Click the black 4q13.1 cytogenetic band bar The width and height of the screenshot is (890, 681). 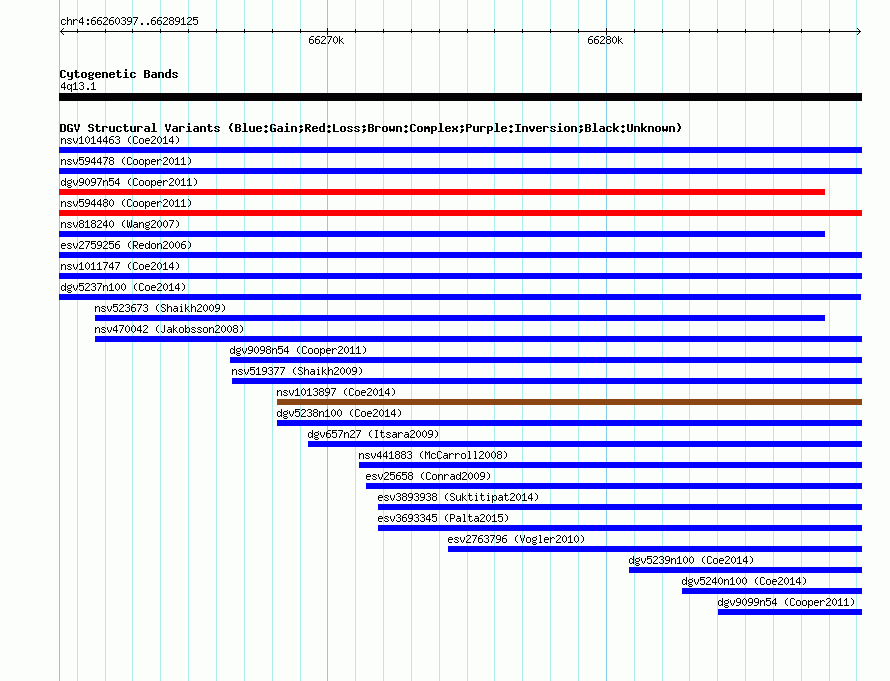click(460, 97)
